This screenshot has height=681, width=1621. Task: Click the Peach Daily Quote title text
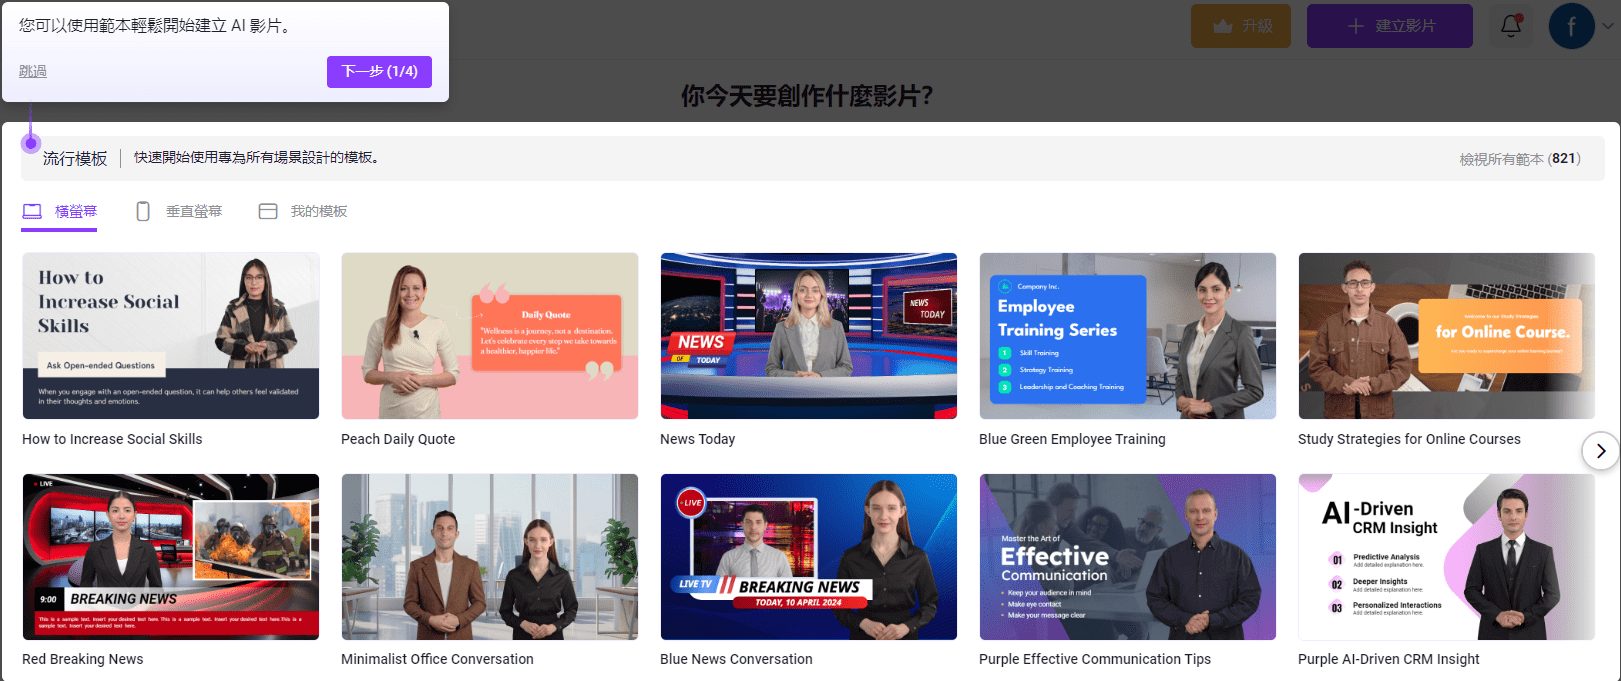pos(398,439)
